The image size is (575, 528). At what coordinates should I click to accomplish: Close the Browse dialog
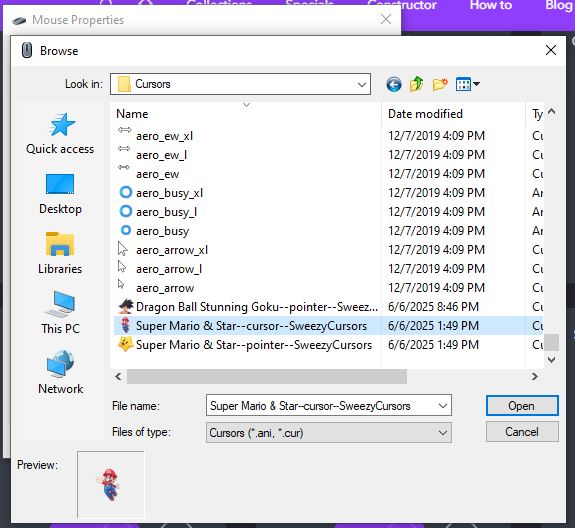point(551,50)
